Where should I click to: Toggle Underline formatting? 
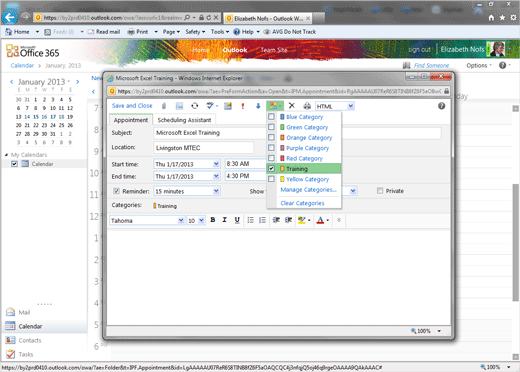coord(237,220)
